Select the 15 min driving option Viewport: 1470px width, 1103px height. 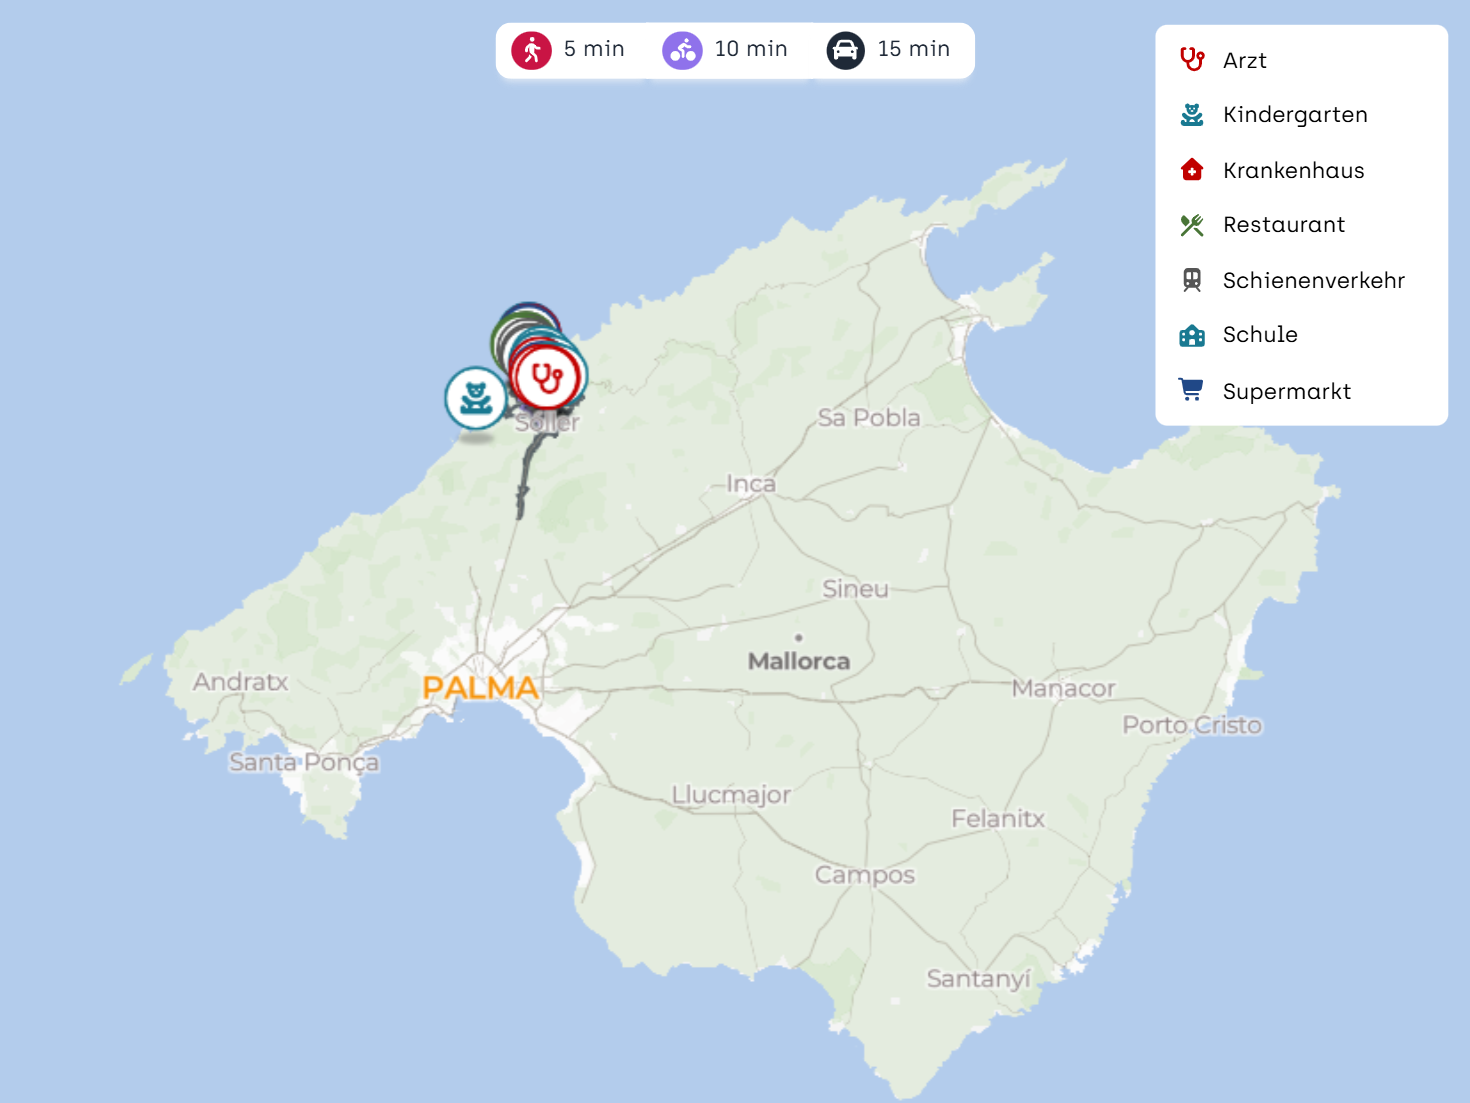pos(913,49)
